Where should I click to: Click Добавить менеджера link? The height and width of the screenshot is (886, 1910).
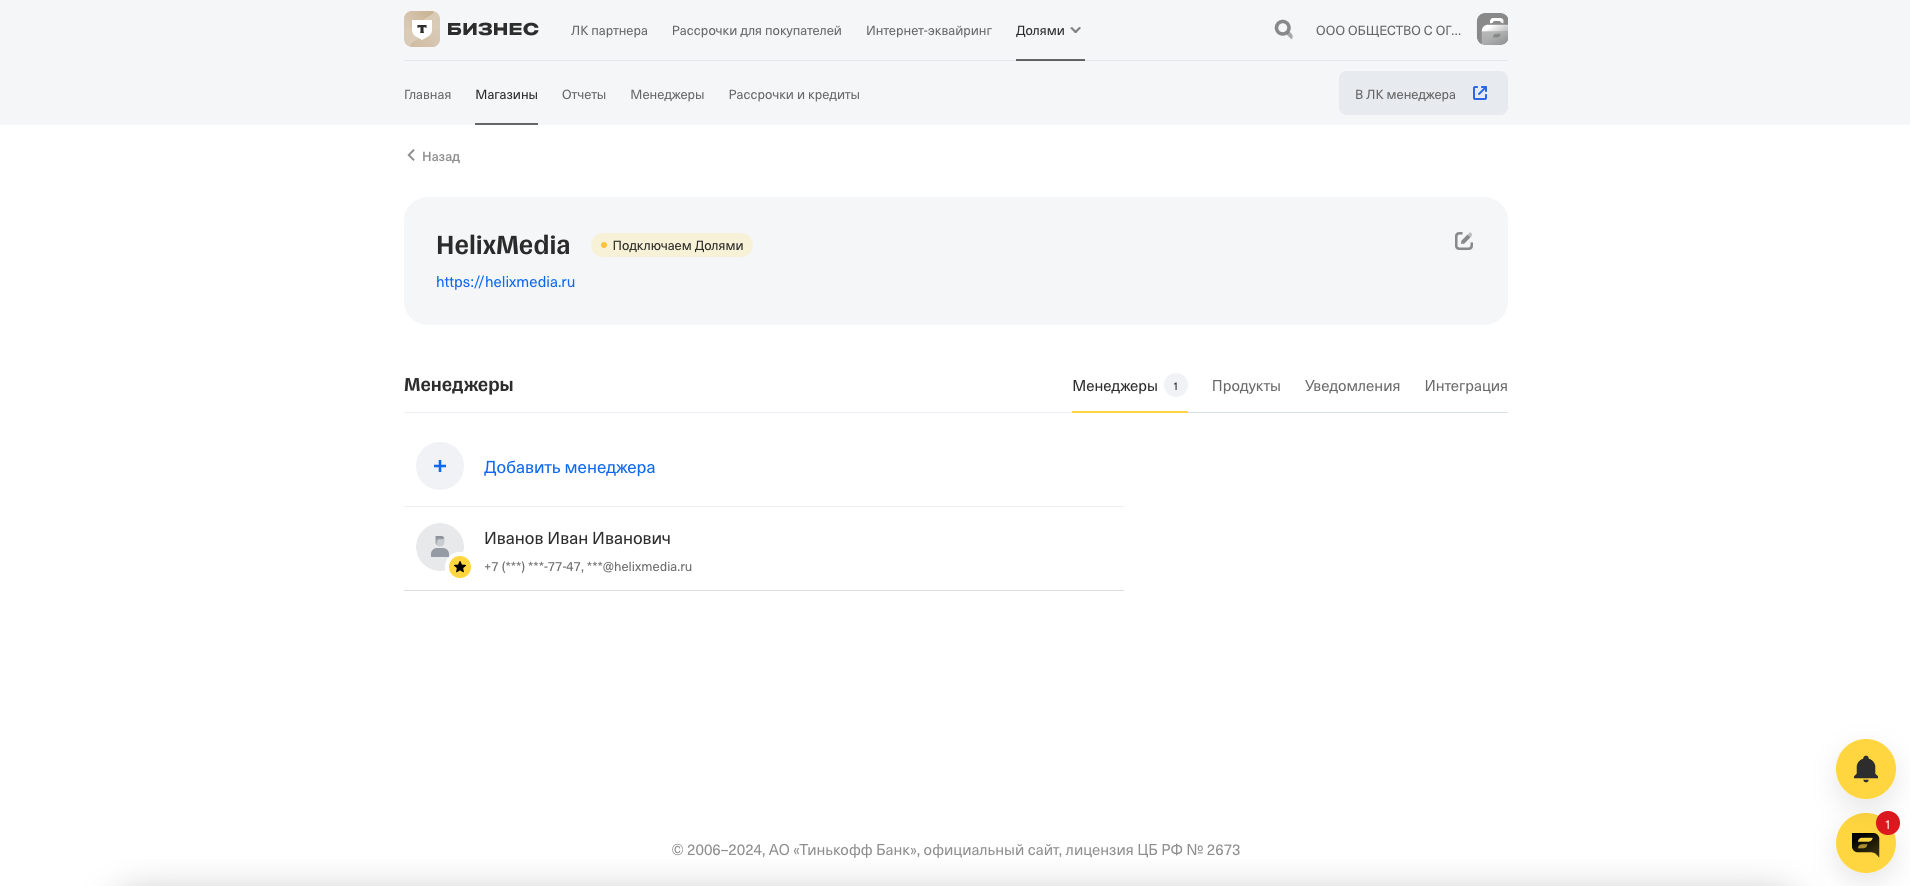pos(569,467)
